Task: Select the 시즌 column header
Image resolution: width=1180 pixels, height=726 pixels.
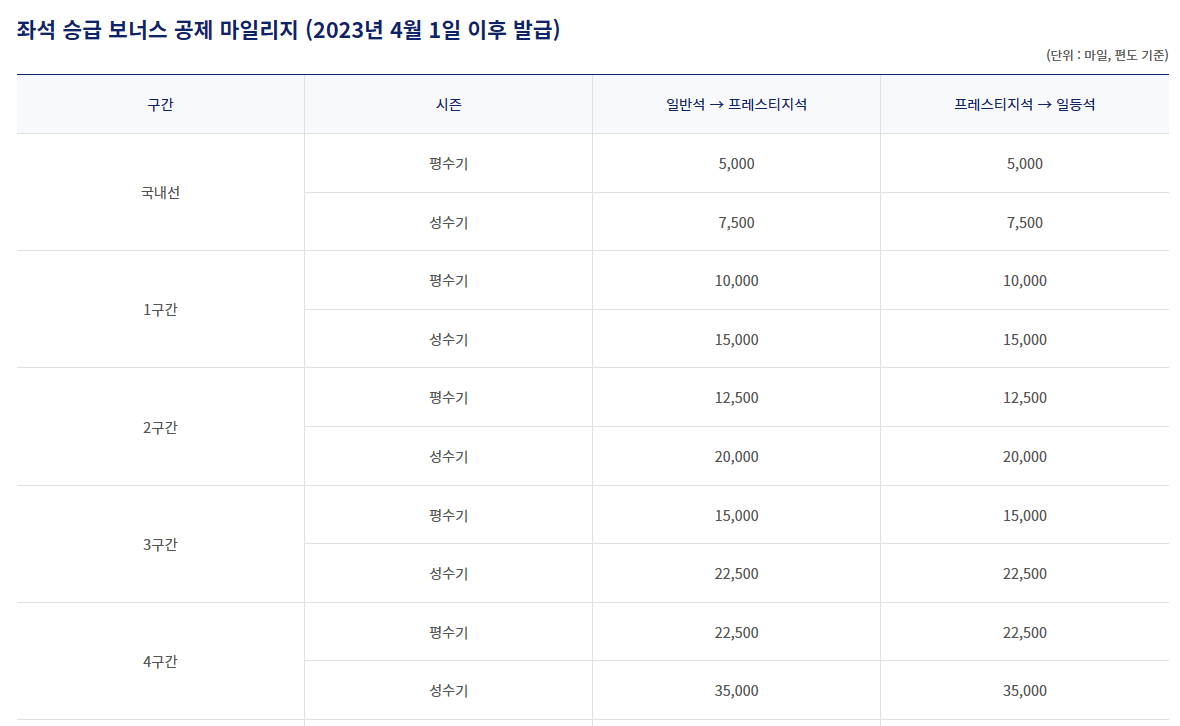Action: (448, 103)
